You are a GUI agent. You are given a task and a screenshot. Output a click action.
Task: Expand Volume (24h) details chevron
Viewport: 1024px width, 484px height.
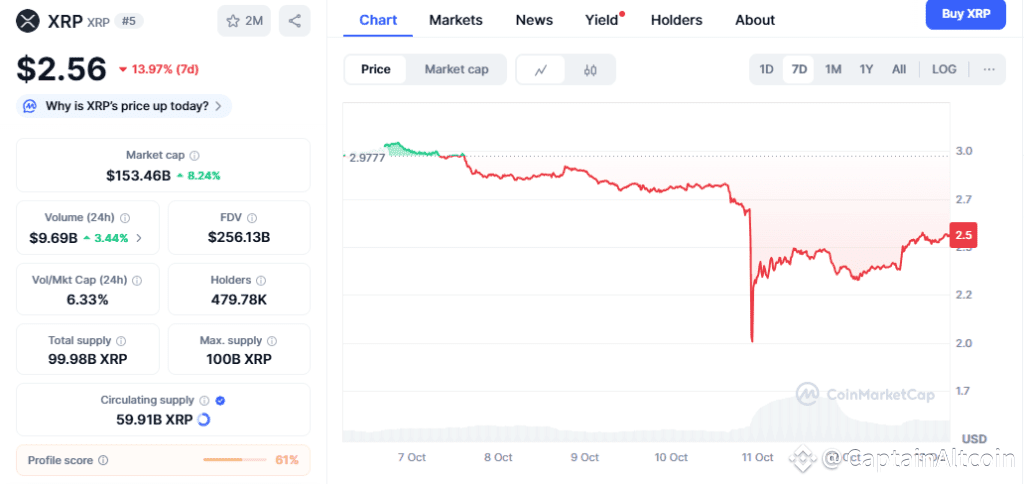click(x=139, y=238)
